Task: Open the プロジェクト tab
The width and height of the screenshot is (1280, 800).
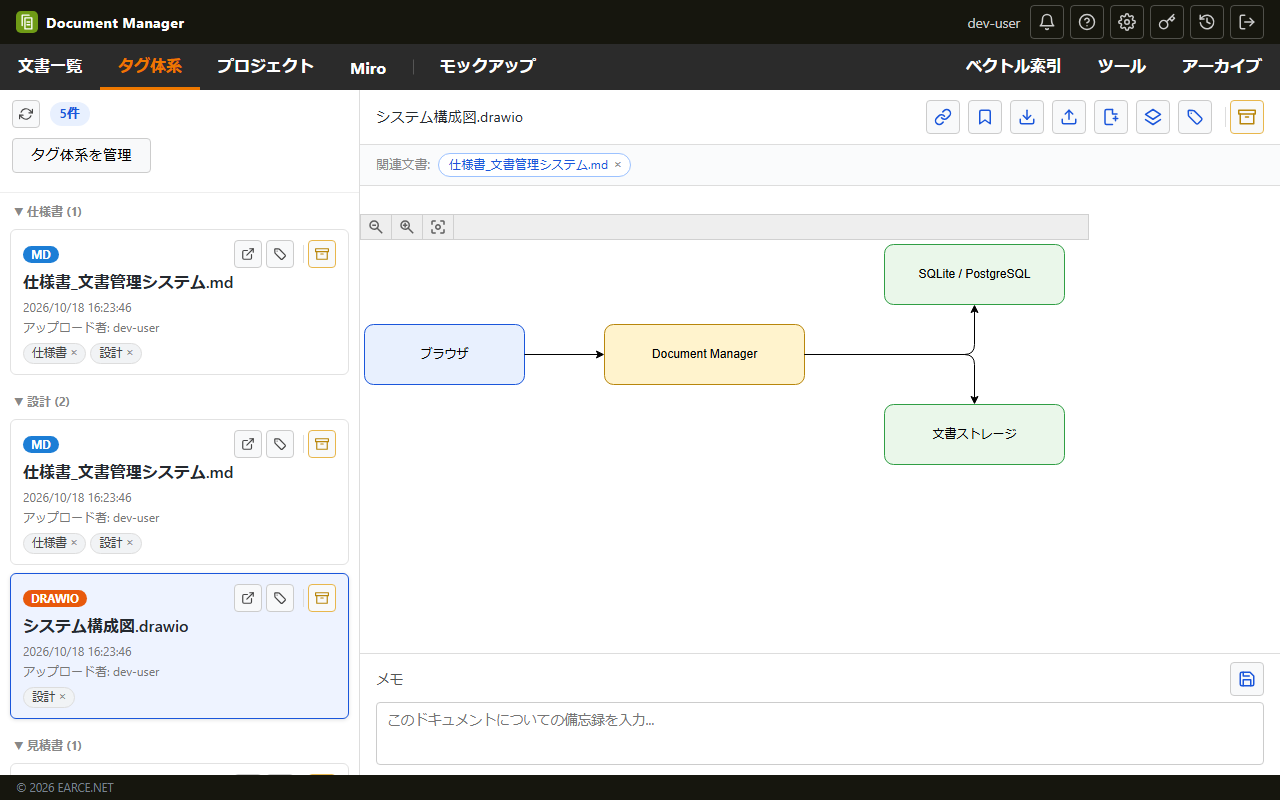Action: (x=266, y=67)
